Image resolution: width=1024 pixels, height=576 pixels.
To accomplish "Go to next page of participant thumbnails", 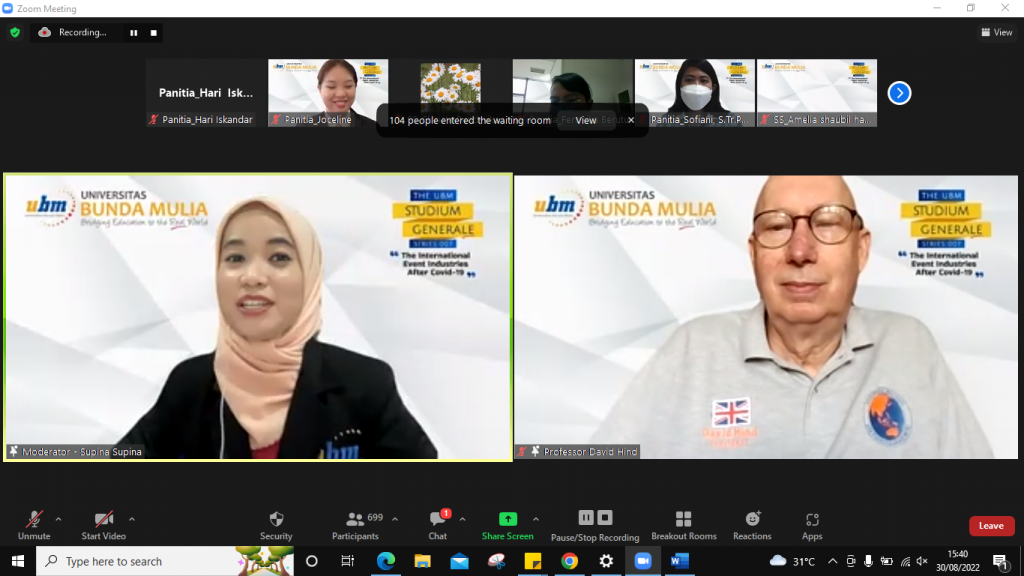I will click(x=899, y=93).
